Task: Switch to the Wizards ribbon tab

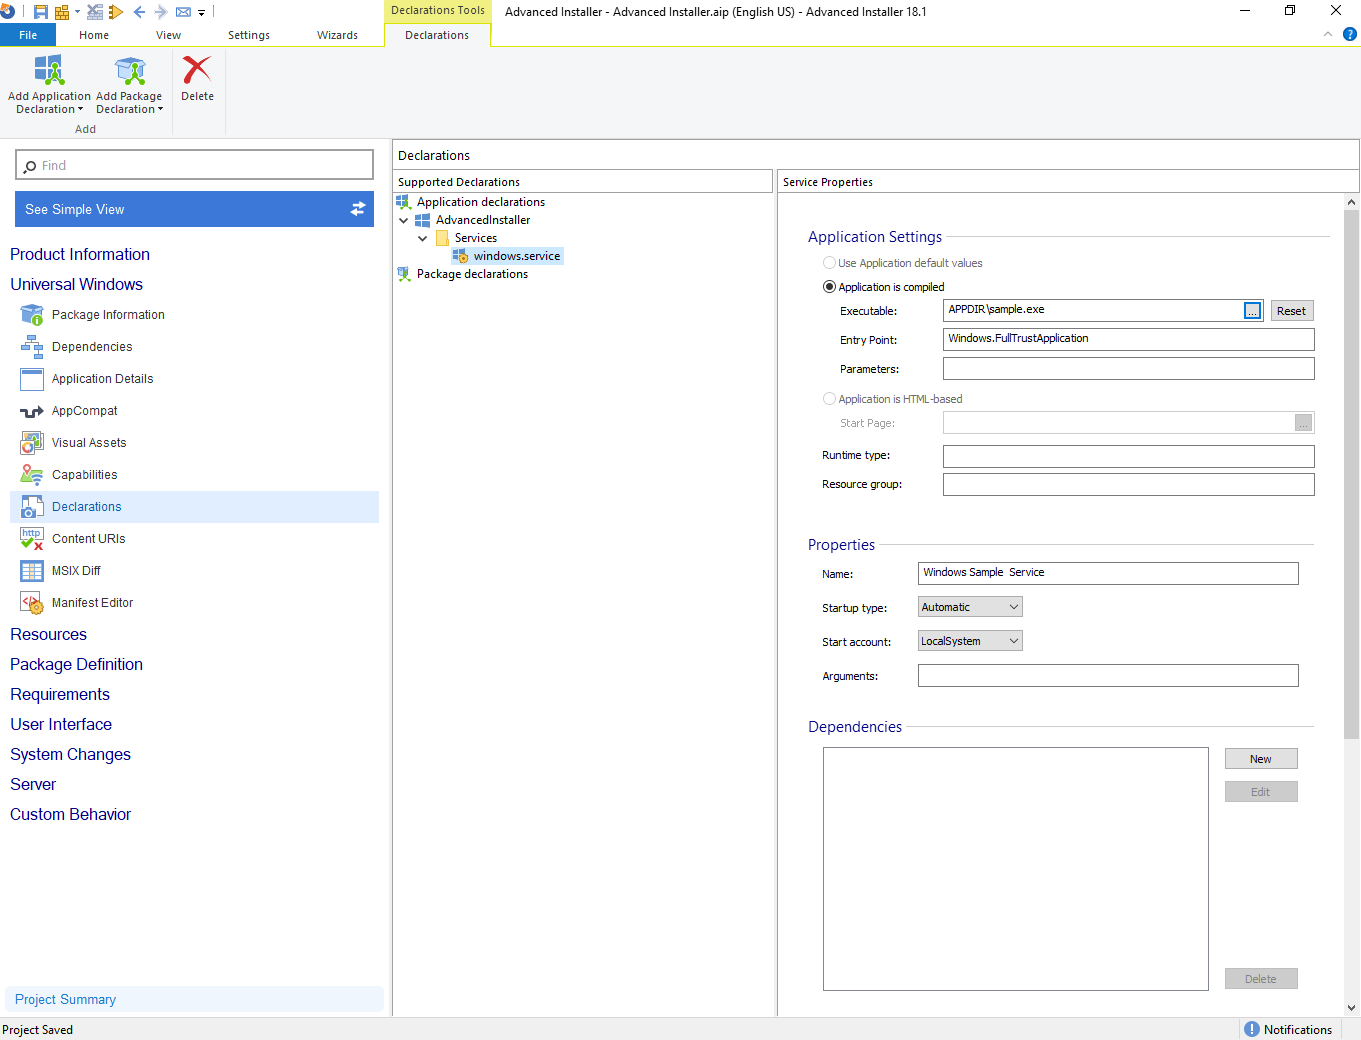Action: (x=337, y=34)
